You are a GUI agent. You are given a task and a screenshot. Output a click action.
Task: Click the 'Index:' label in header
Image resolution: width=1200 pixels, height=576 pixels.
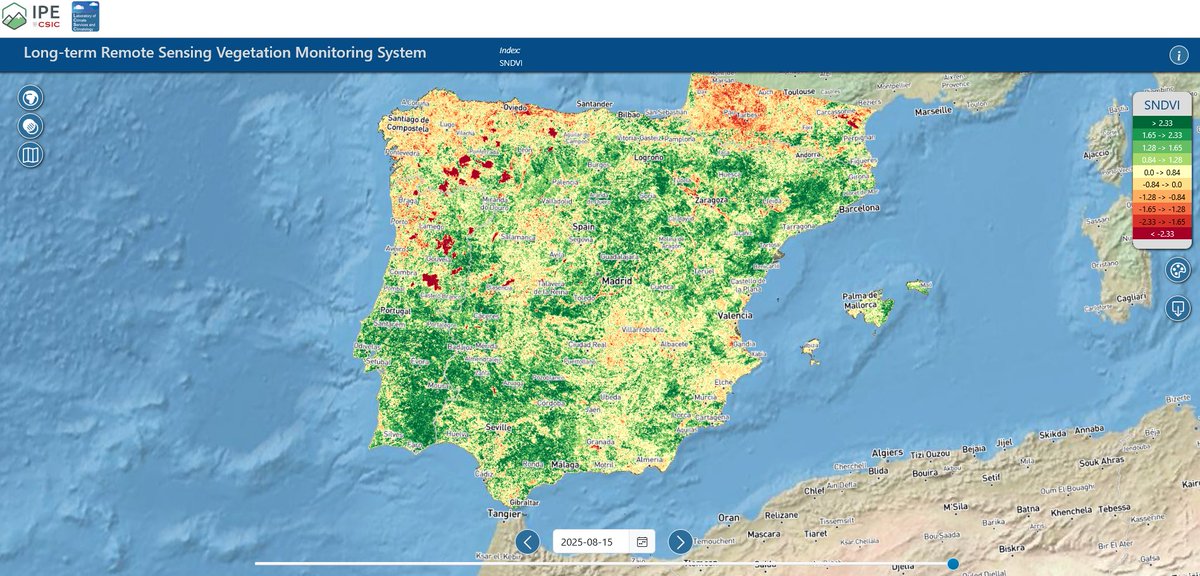pos(510,50)
